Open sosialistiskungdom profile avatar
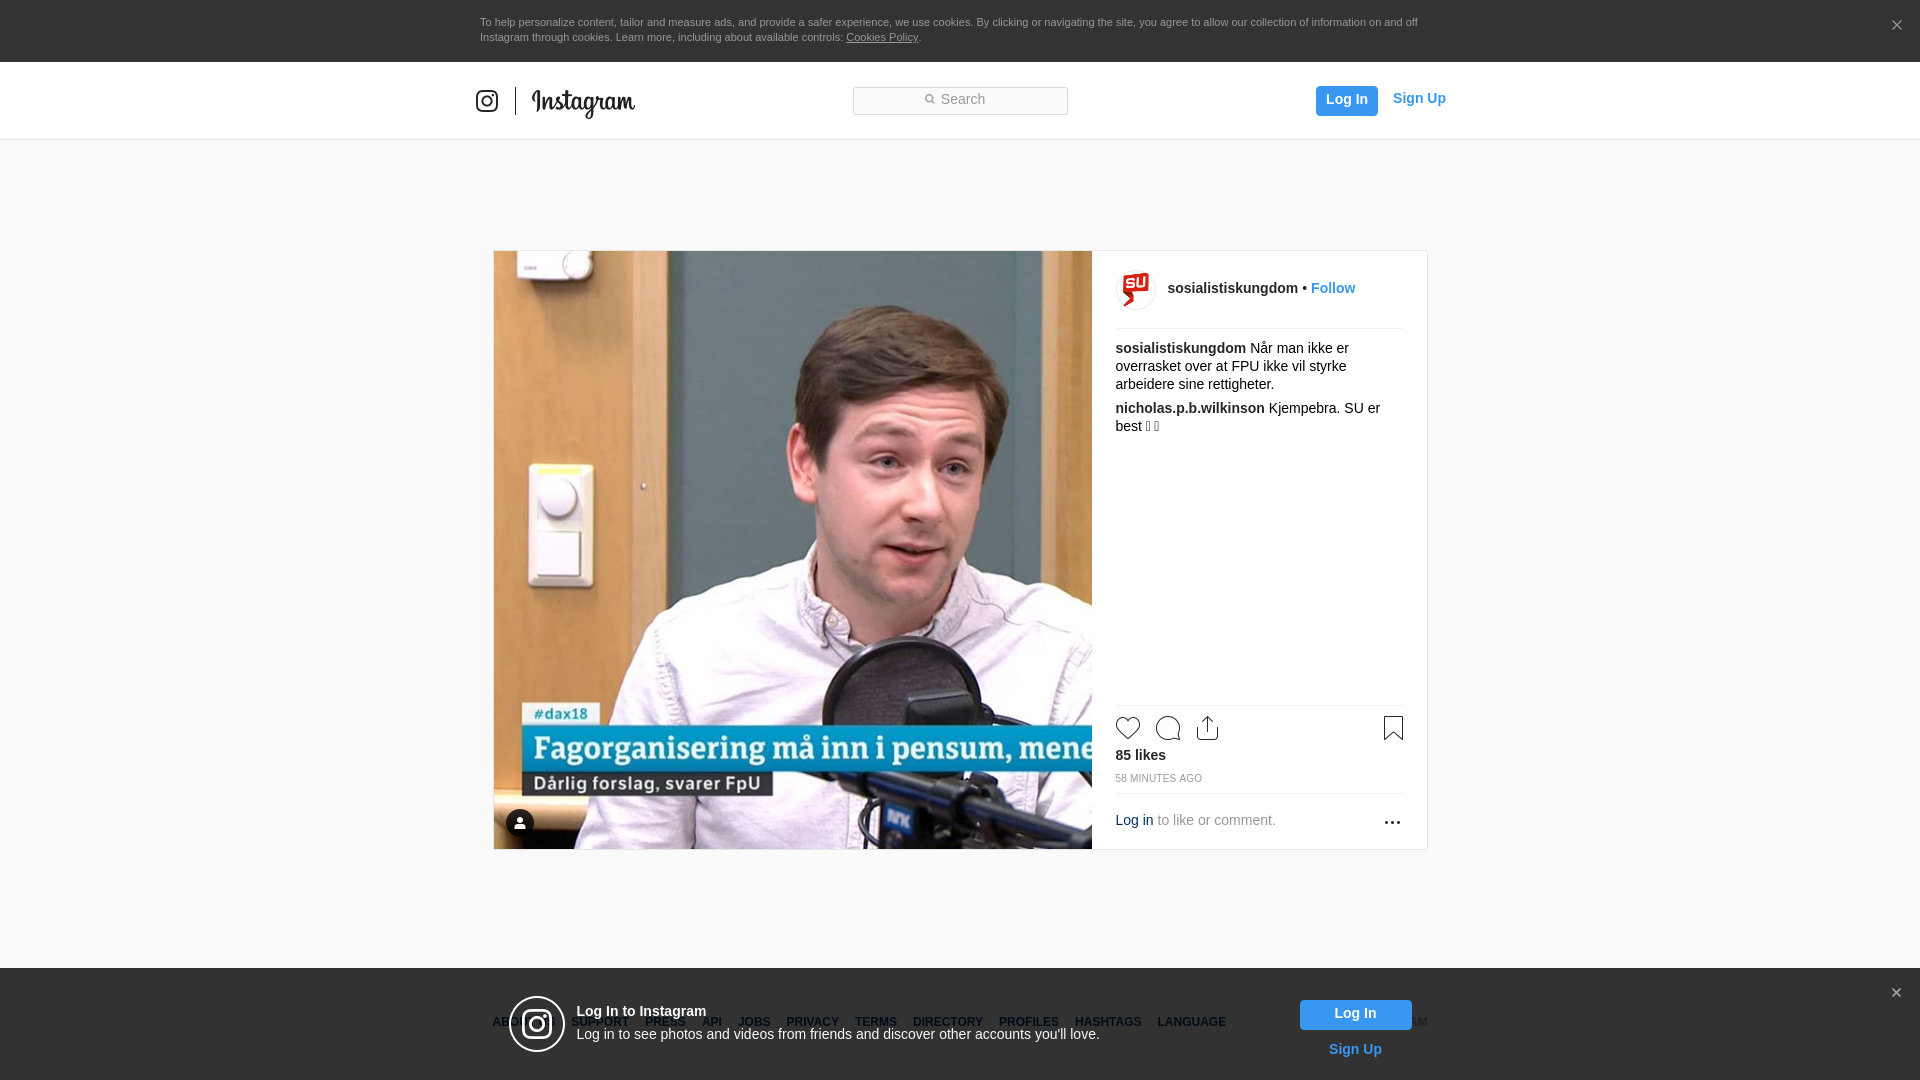The height and width of the screenshot is (1080, 1920). pos(1135,290)
